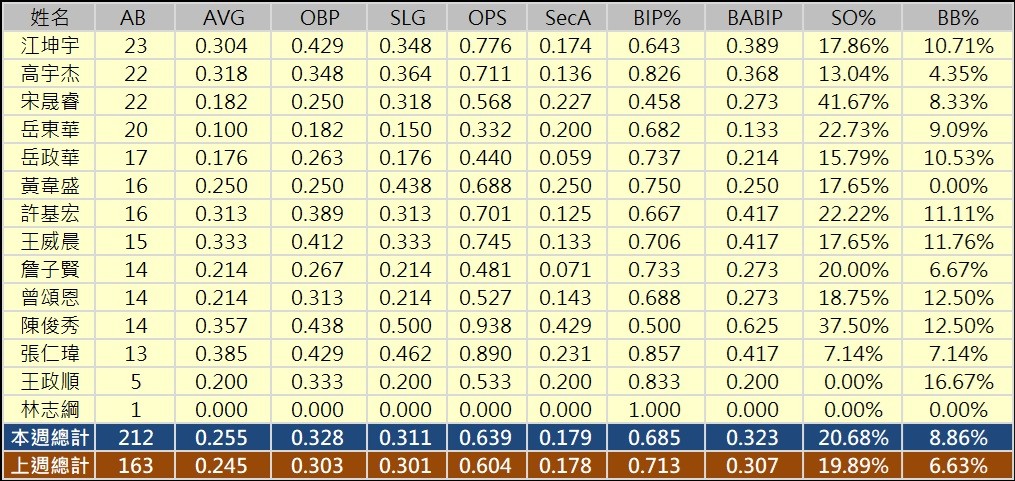Select the 本週總計 row label
1015x481 pixels.
pyautogui.click(x=50, y=438)
